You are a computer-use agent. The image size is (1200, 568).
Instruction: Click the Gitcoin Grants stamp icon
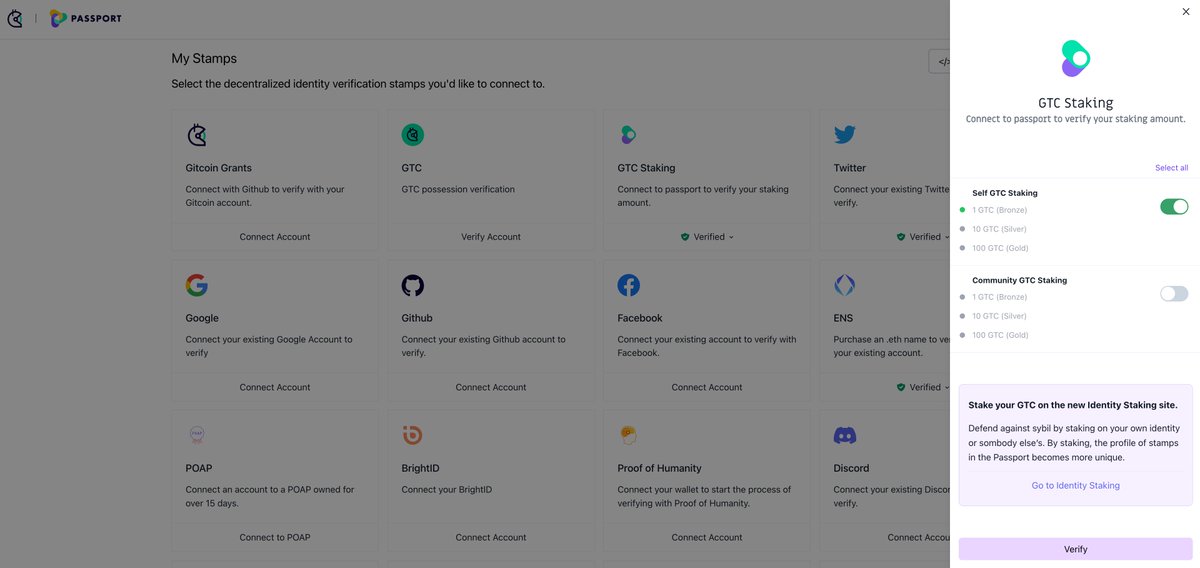point(197,135)
